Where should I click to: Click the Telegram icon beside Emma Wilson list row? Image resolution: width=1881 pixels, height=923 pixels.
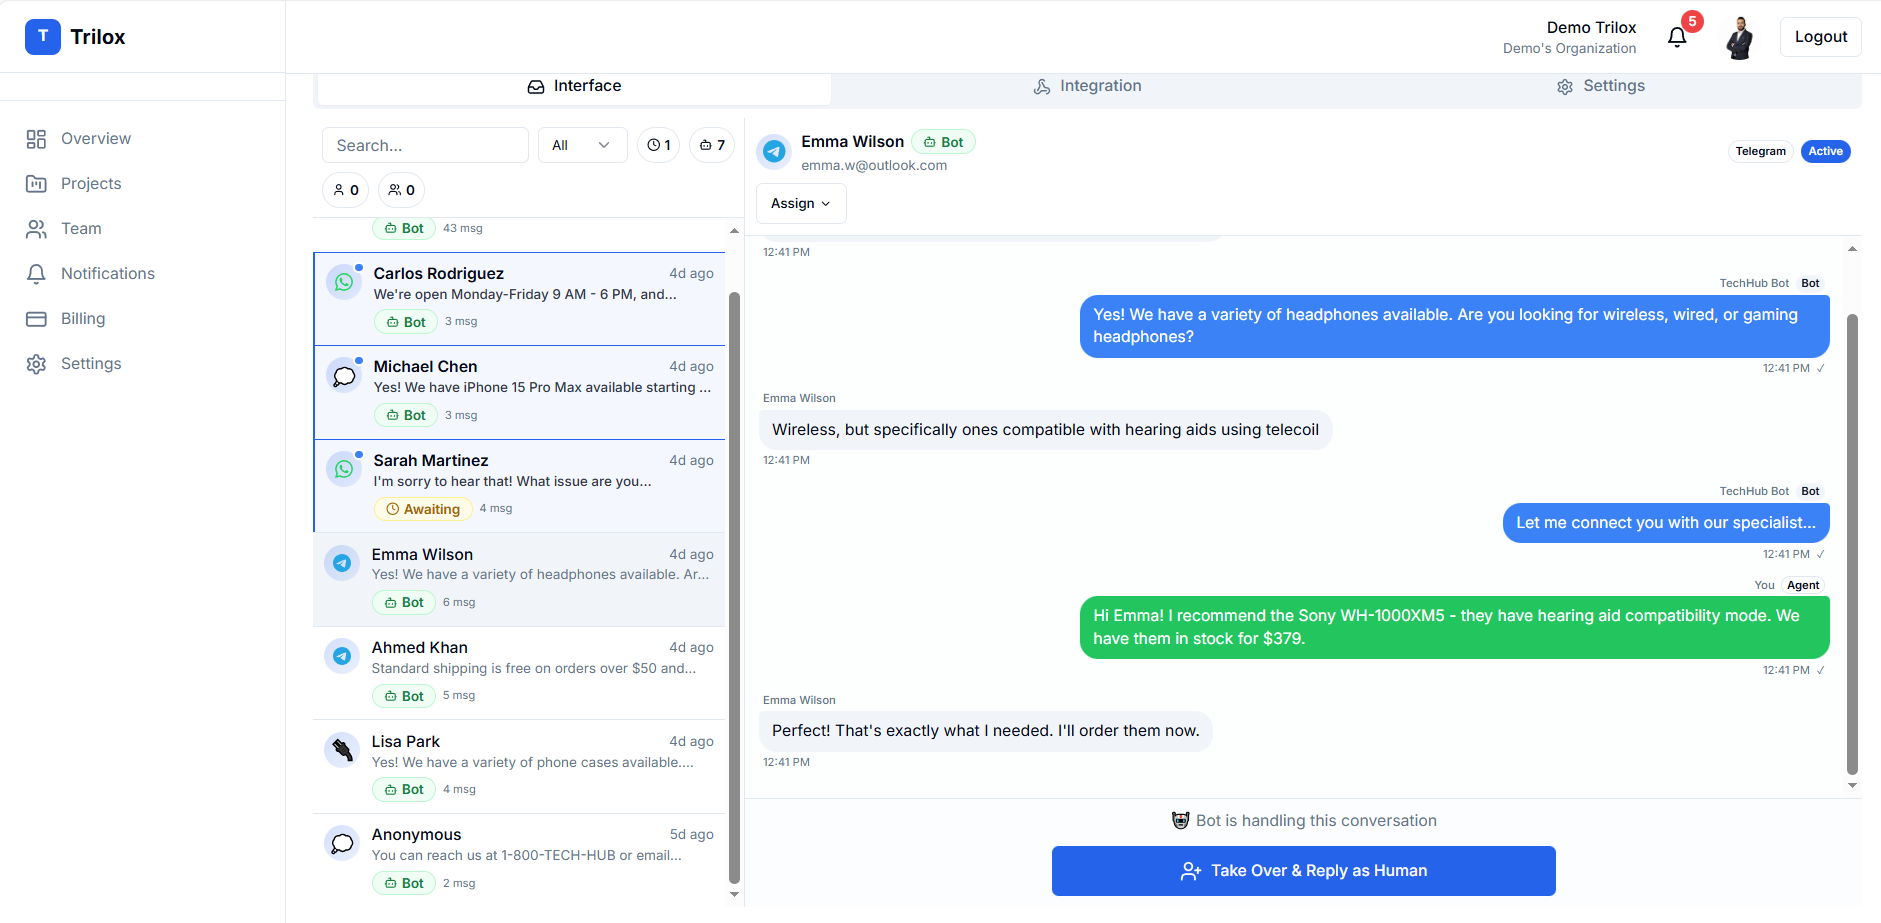(342, 563)
